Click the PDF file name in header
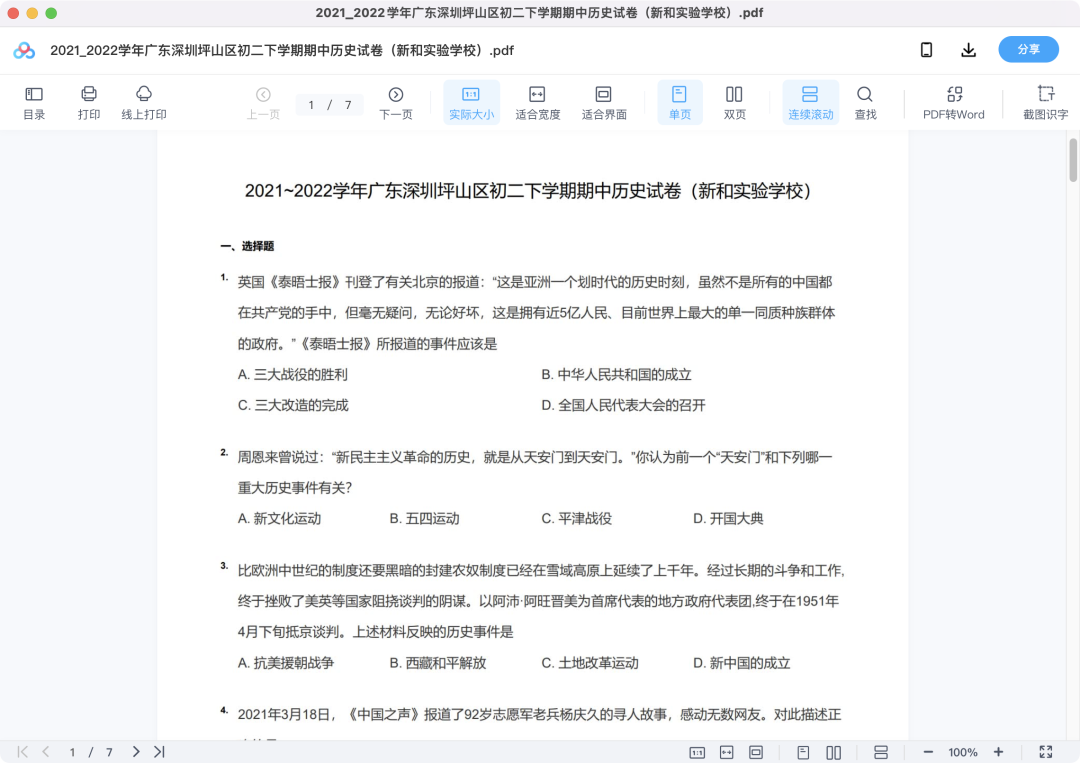The height and width of the screenshot is (763, 1080). coord(282,50)
